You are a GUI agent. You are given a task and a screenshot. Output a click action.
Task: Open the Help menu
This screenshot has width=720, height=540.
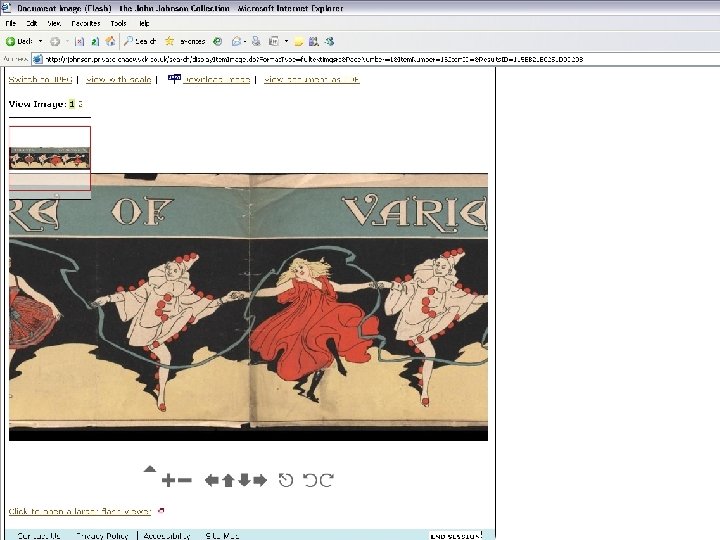[x=144, y=23]
